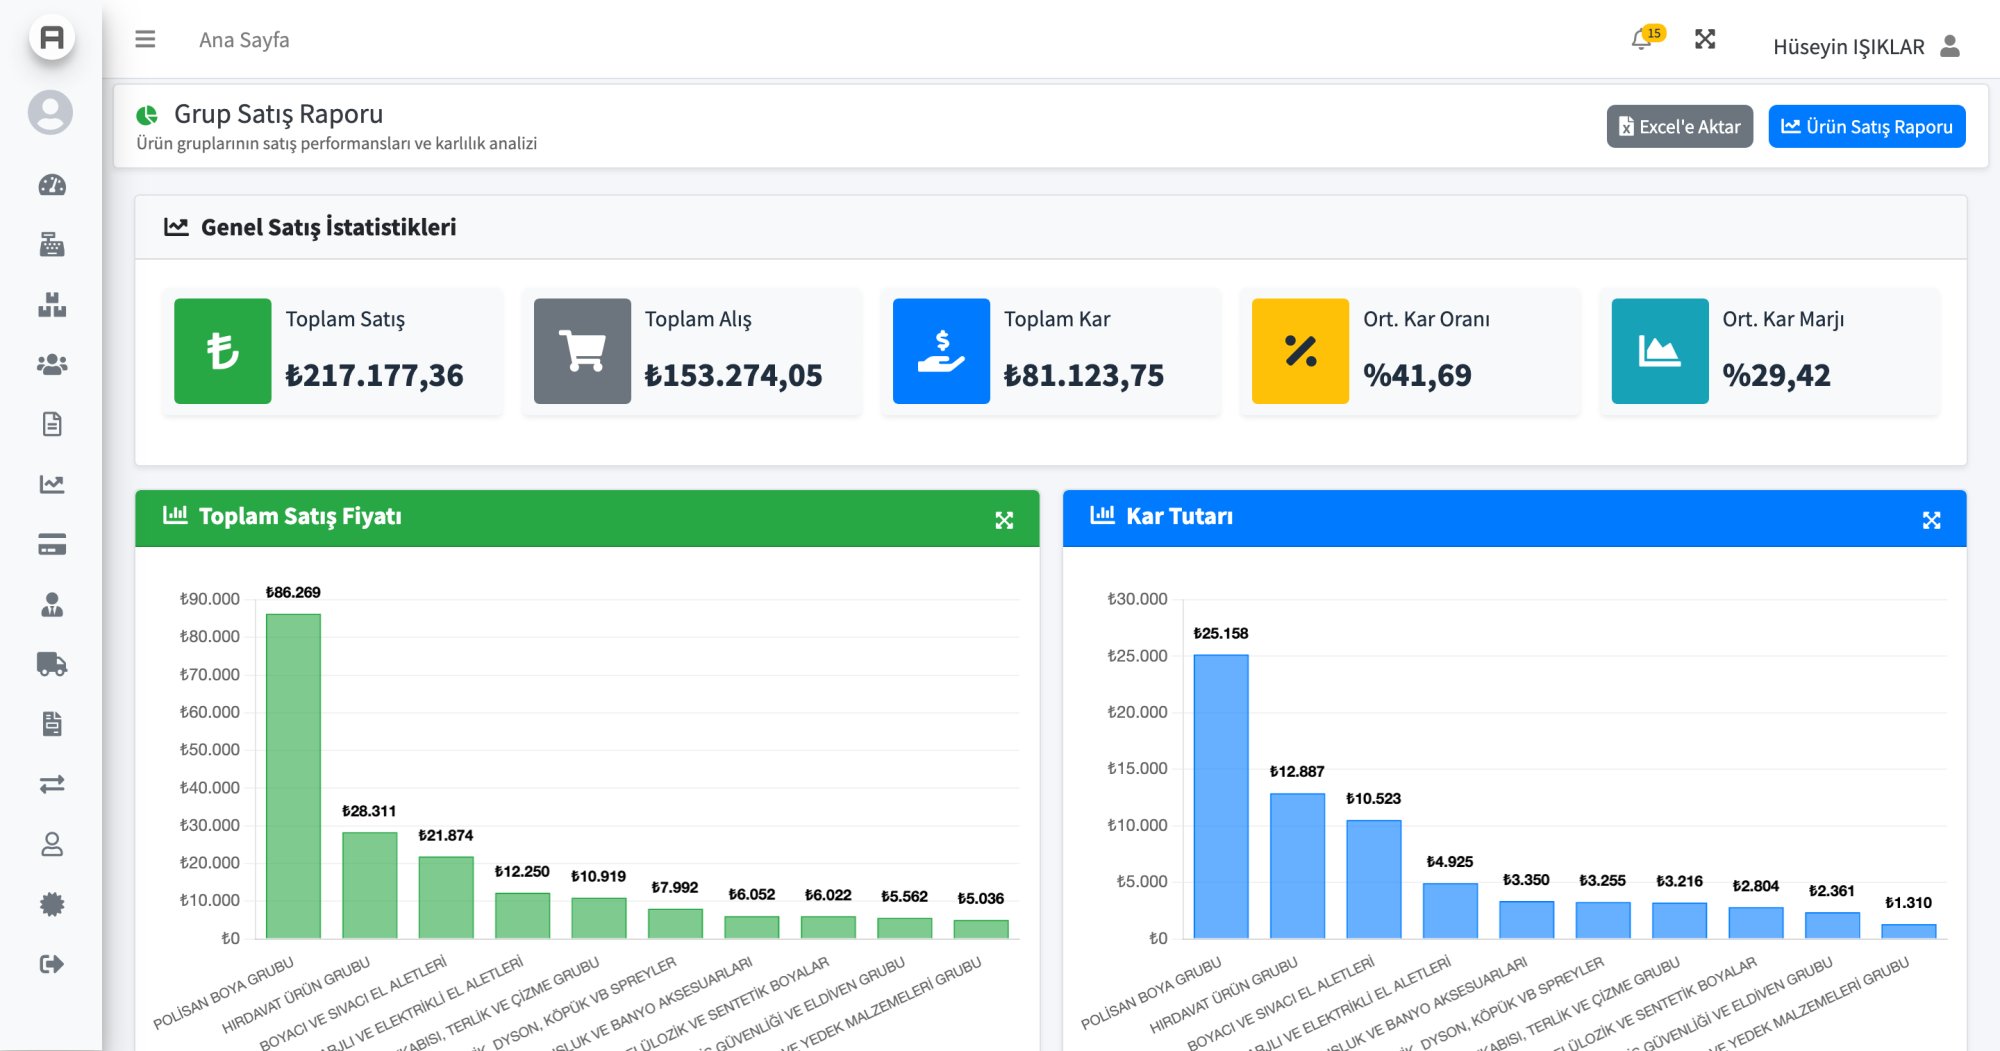Open the cash register sidebar icon
Image resolution: width=2000 pixels, height=1051 pixels.
click(x=52, y=245)
